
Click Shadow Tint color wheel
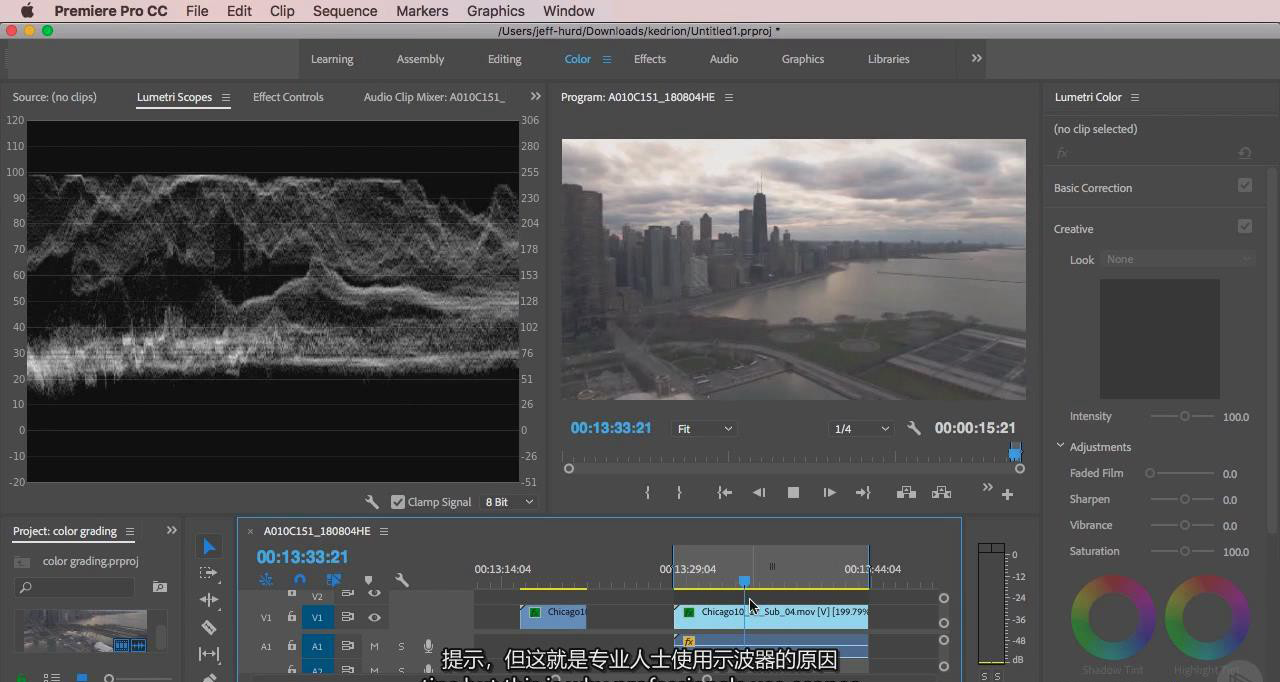[x=1115, y=617]
